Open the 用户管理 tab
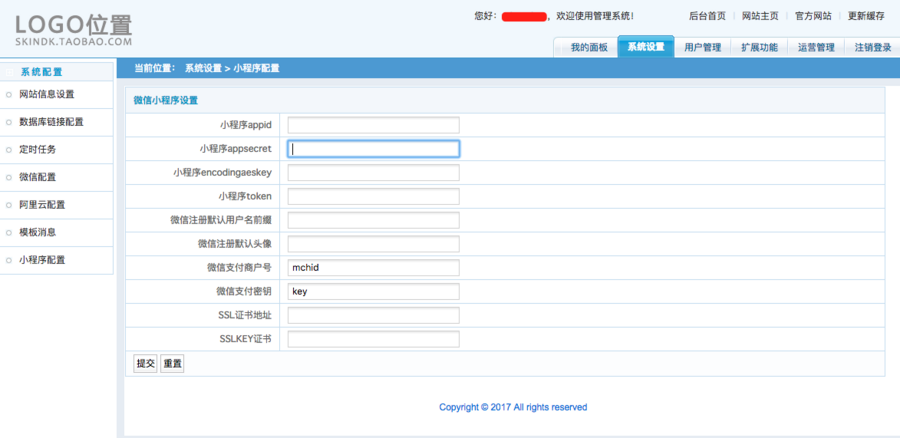 [703, 48]
